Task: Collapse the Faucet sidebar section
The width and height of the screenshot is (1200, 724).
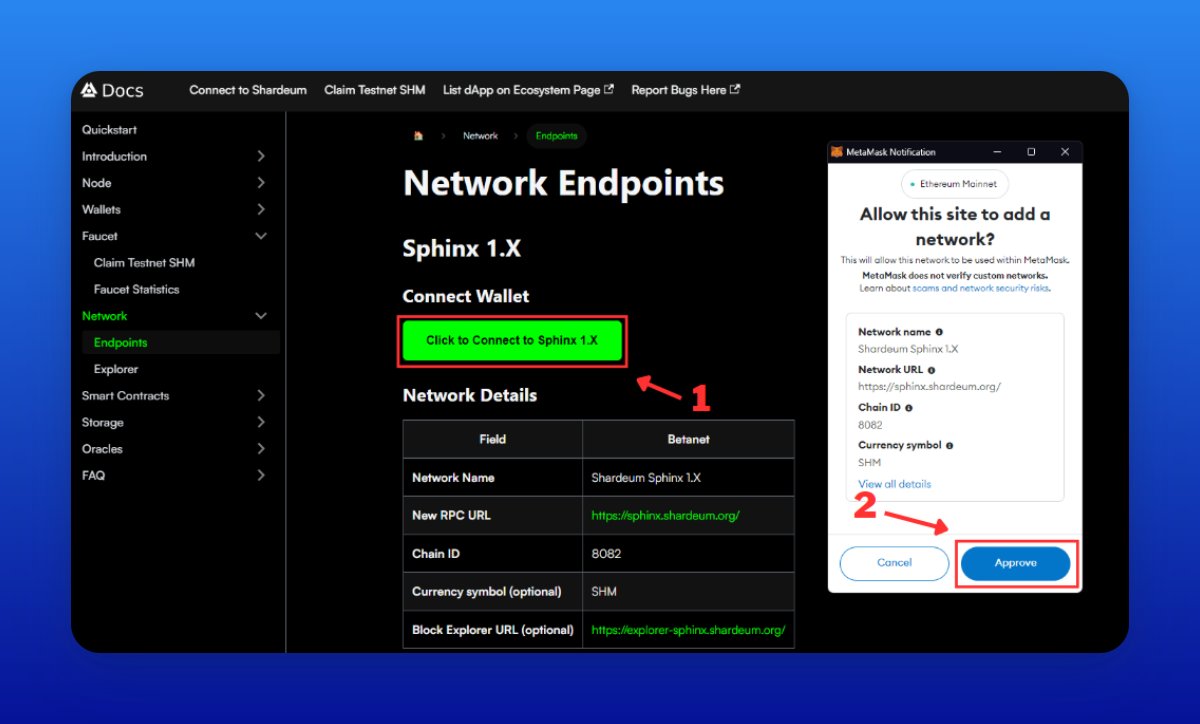Action: coord(261,236)
